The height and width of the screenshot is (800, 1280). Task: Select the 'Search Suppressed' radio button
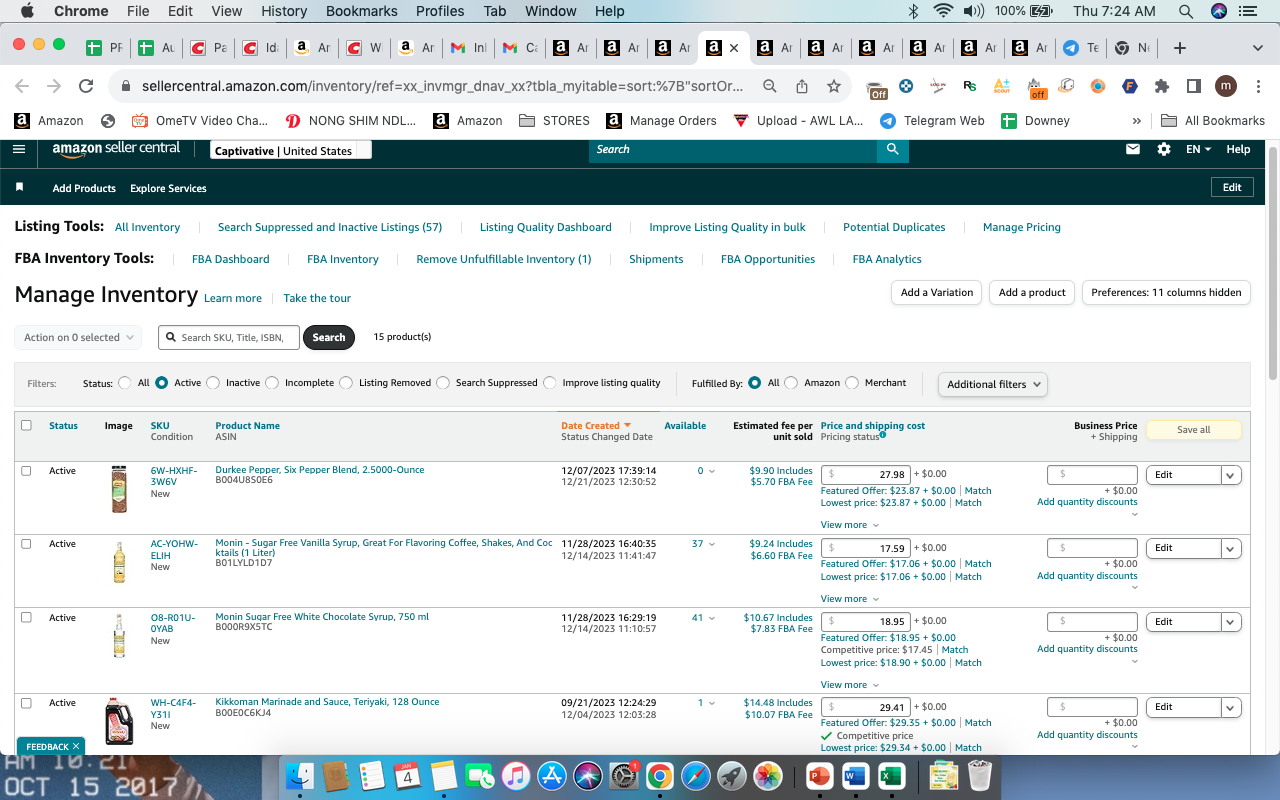coord(443,383)
